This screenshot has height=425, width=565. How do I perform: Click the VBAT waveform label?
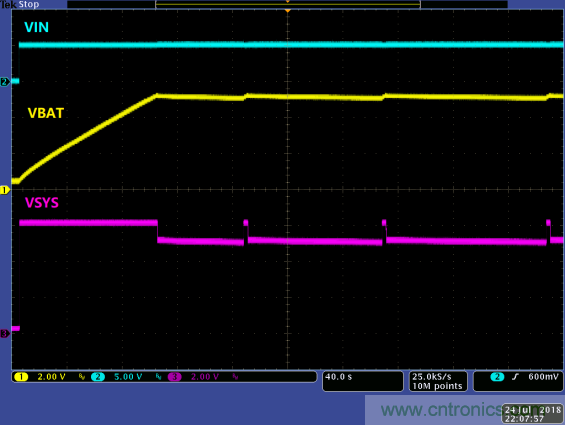pyautogui.click(x=46, y=113)
